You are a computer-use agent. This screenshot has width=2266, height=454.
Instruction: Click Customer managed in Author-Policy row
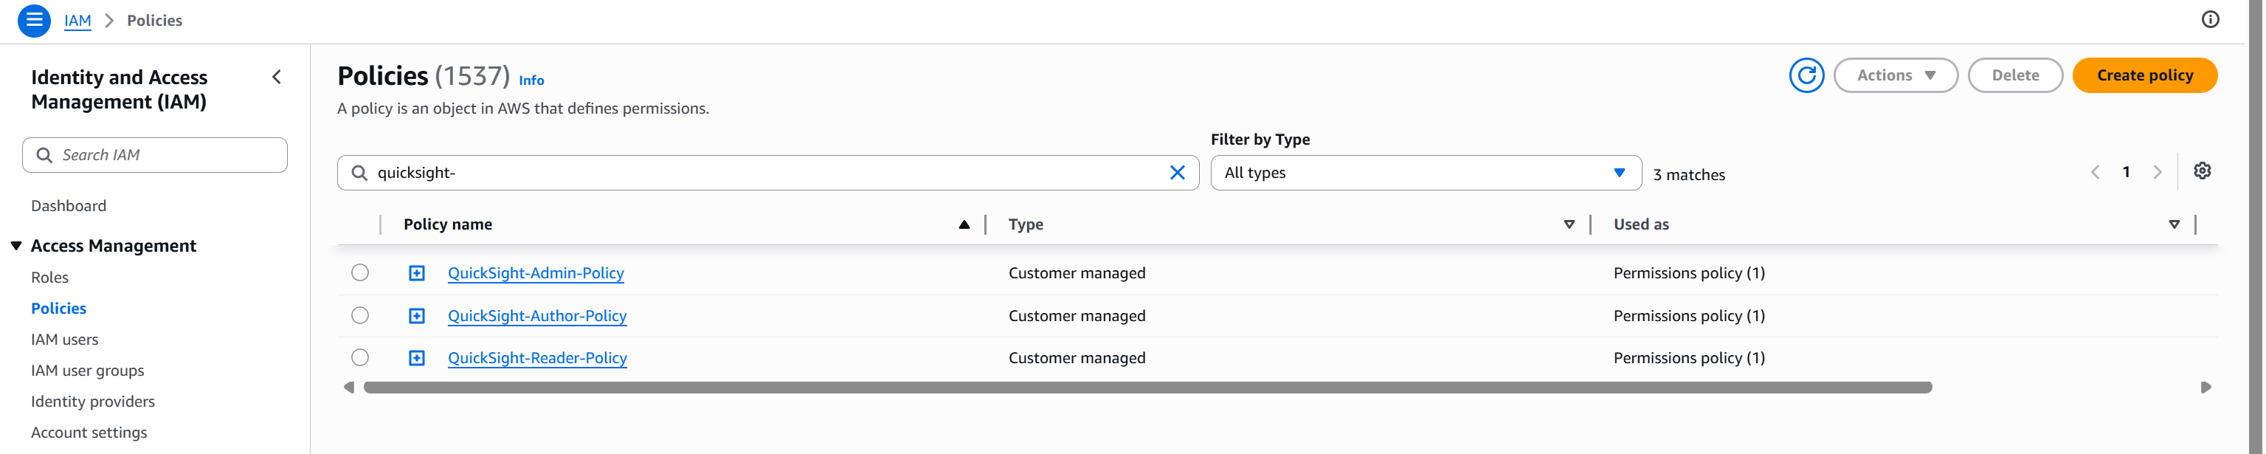(x=1076, y=316)
